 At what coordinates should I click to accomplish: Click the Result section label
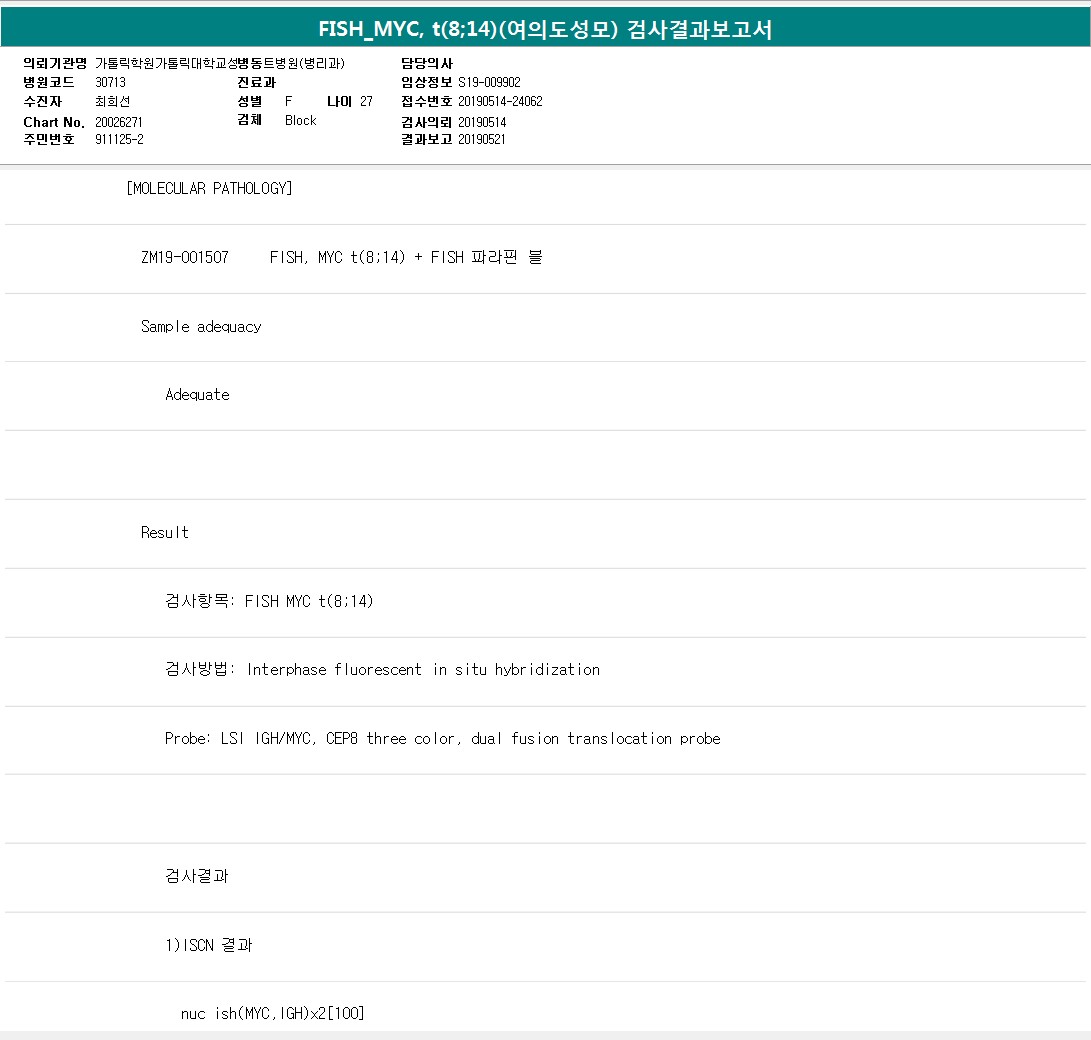(164, 532)
